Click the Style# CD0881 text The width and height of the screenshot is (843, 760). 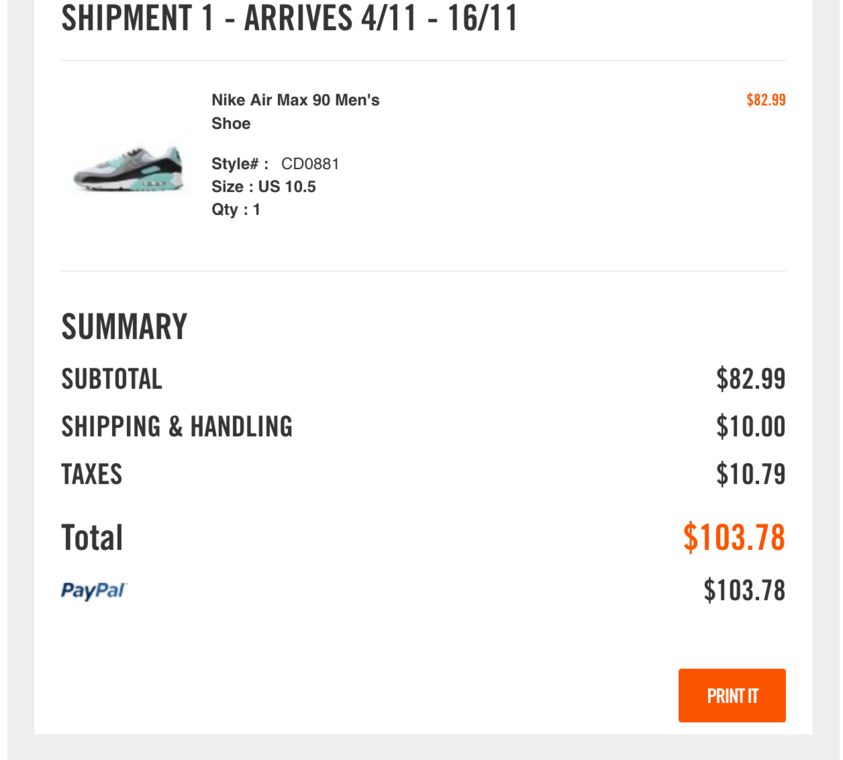point(273,164)
